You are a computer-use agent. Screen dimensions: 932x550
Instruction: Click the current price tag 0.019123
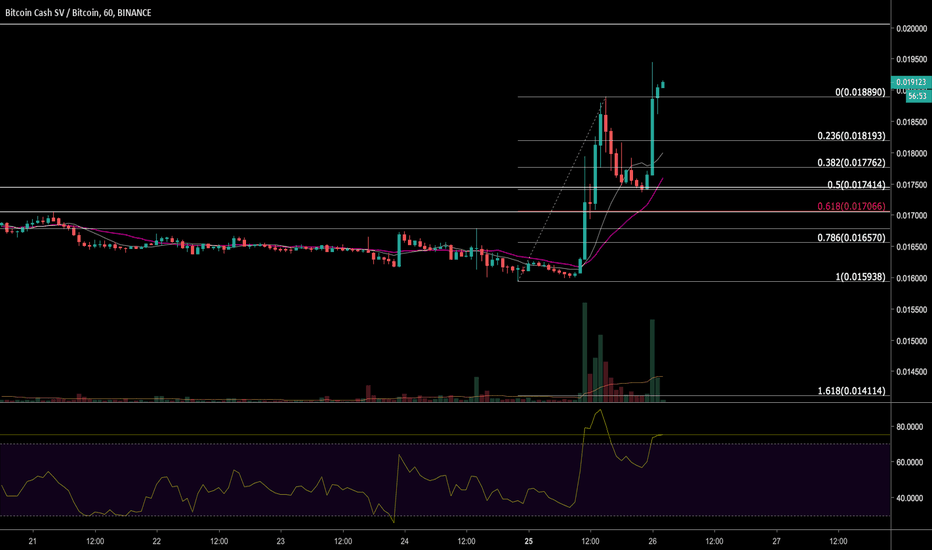click(x=910, y=82)
